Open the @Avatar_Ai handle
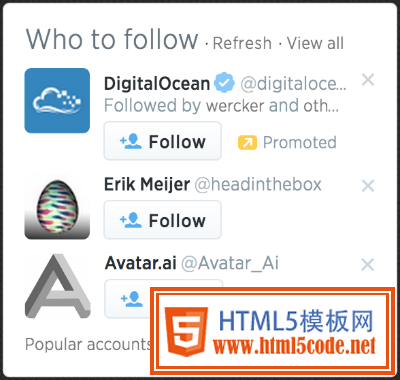 tap(230, 263)
